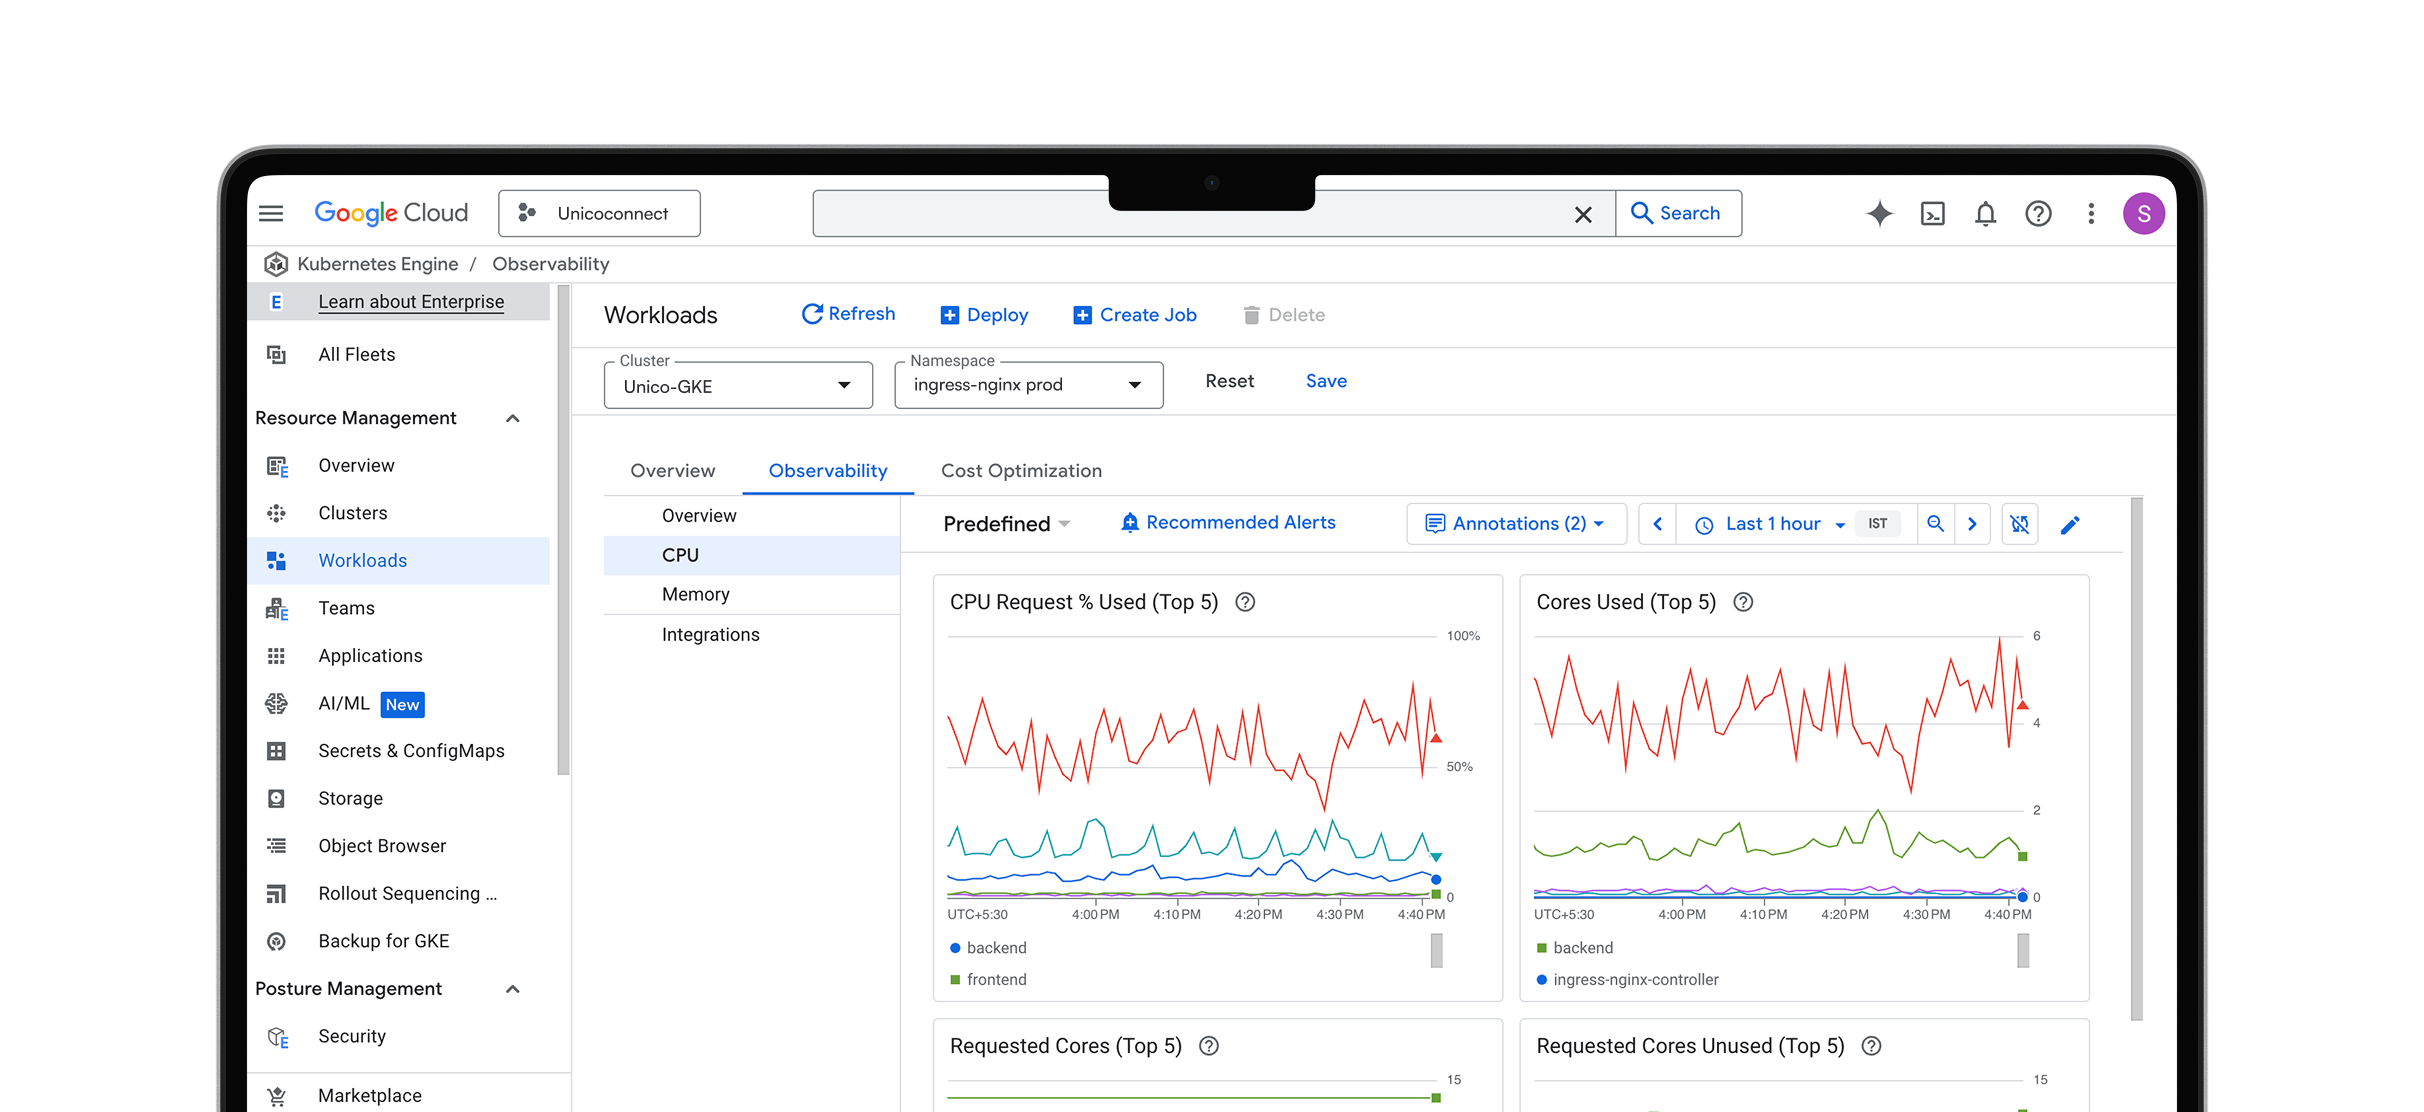
Task: Open Learn about Enterprise link
Action: 411,302
